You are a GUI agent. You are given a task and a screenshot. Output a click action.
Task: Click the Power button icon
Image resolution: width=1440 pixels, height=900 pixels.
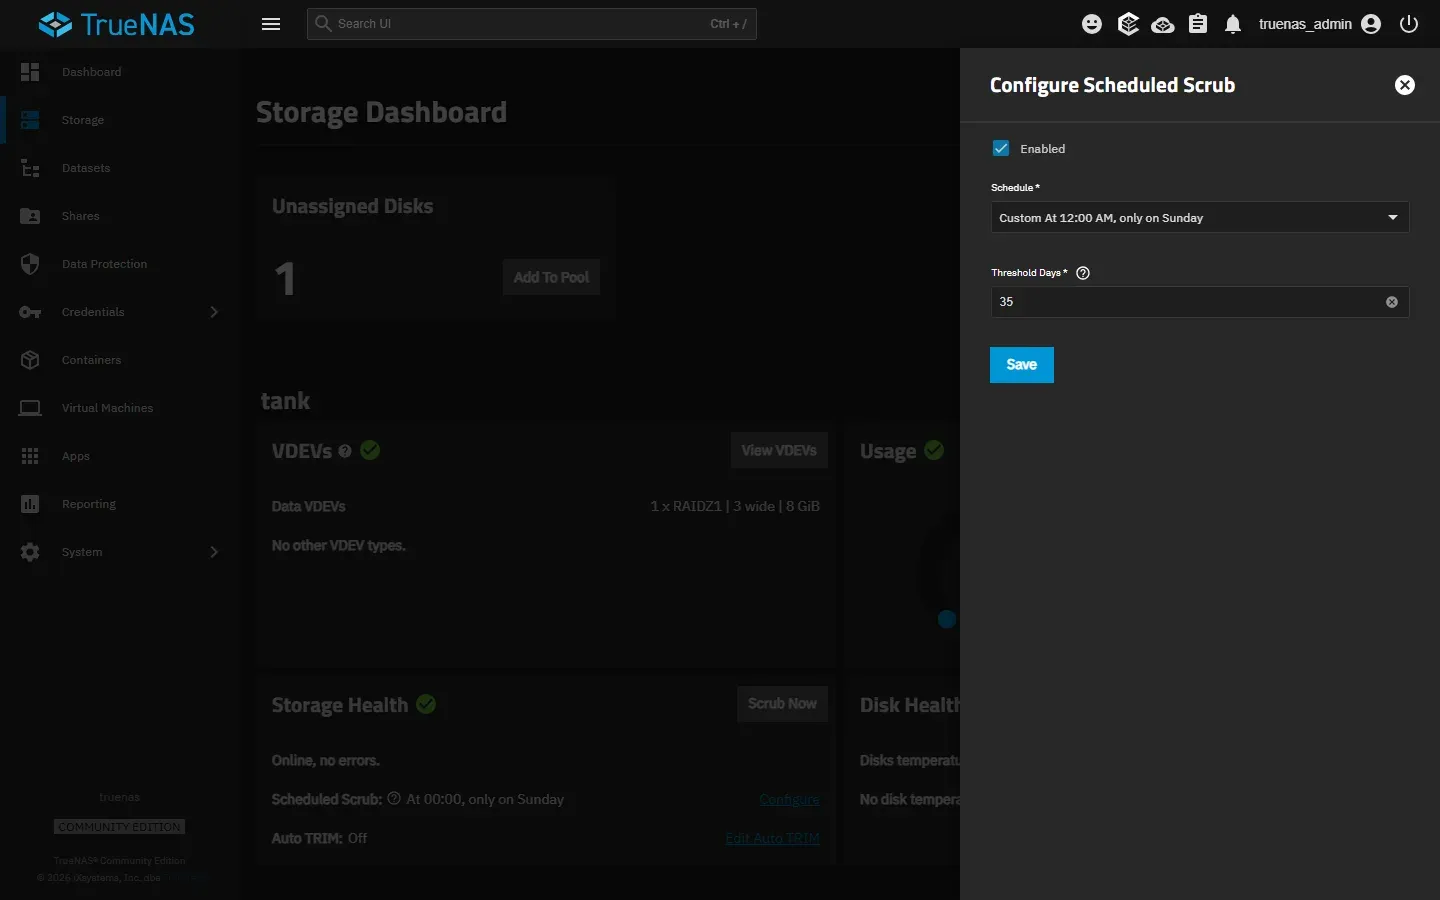[1409, 24]
